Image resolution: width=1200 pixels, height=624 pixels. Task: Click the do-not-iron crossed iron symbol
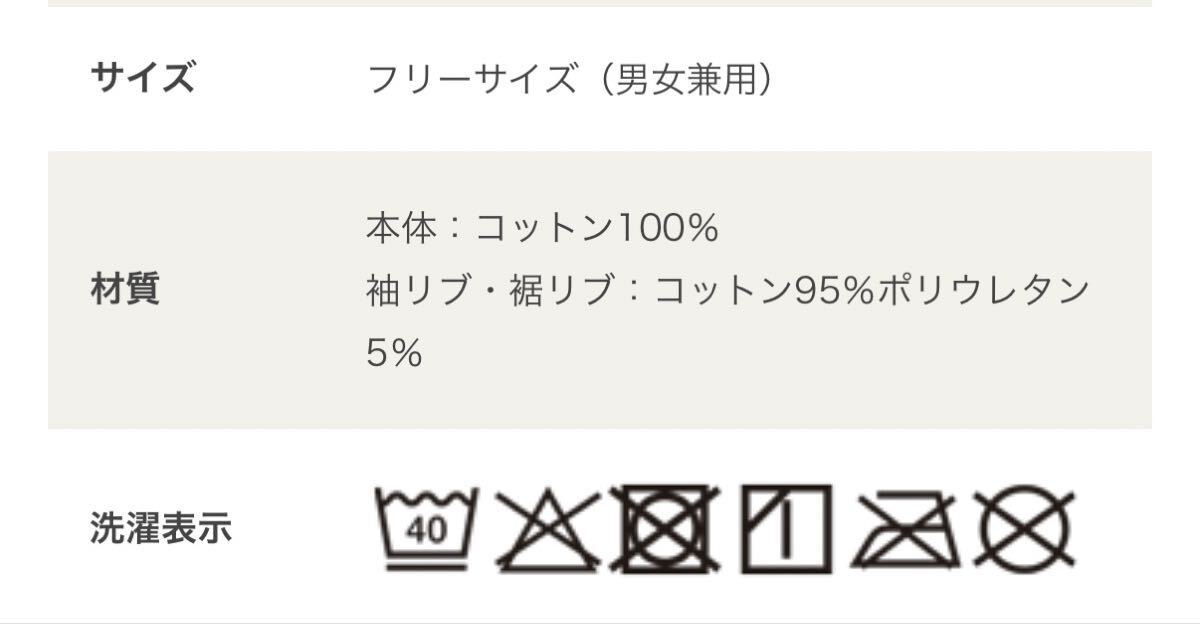coord(907,529)
